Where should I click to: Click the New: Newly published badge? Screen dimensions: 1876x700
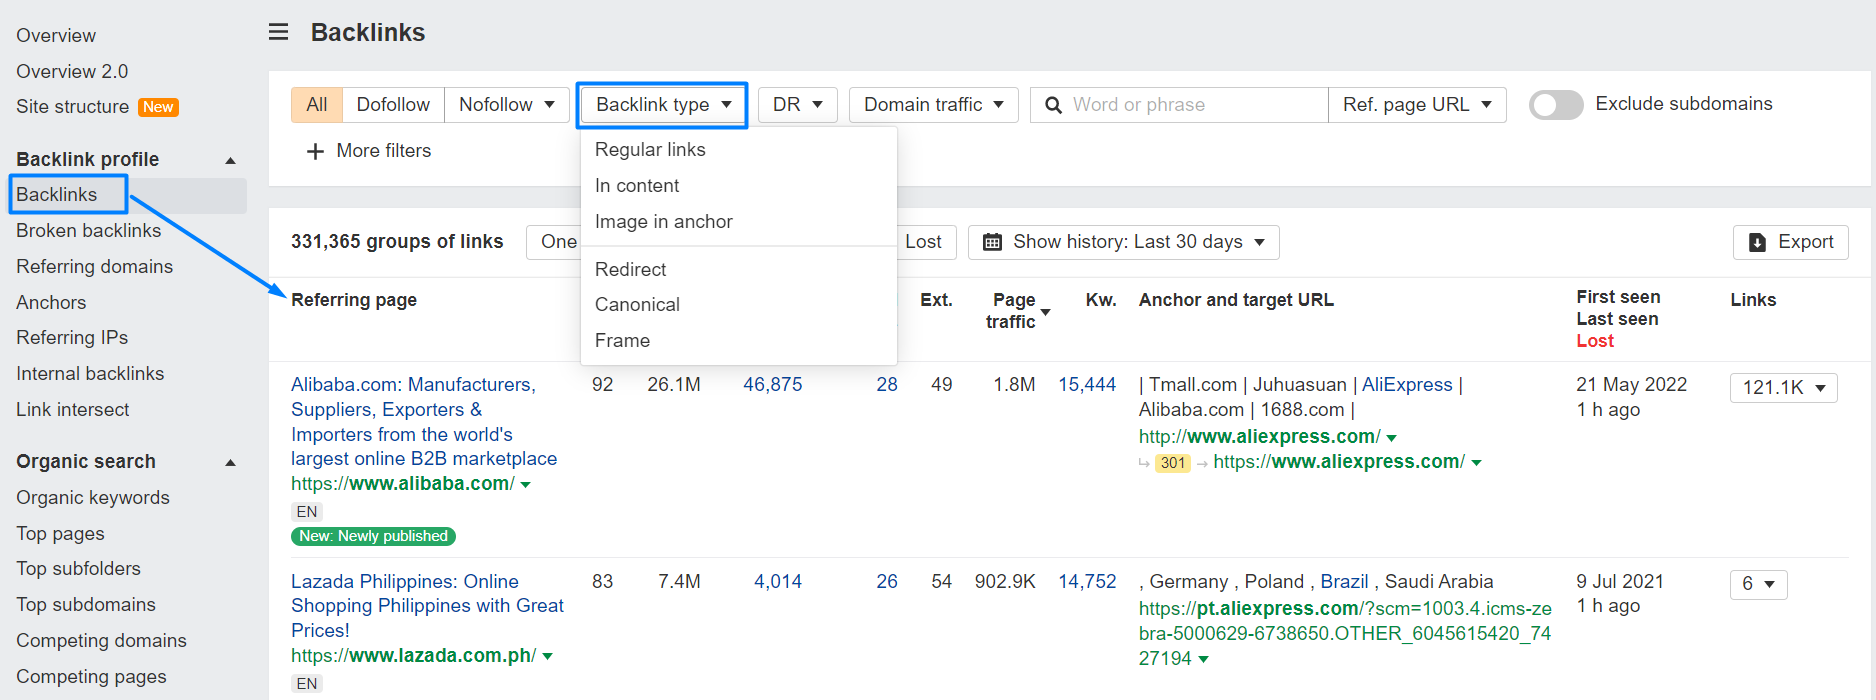pos(373,537)
